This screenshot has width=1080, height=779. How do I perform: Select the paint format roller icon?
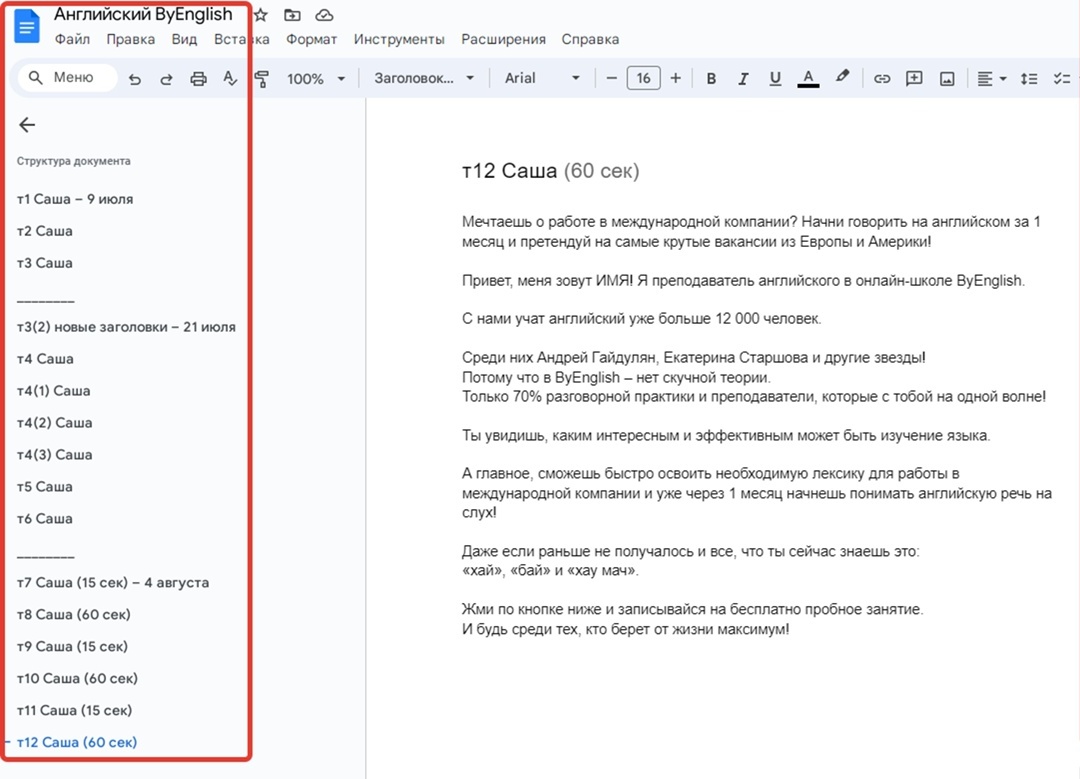tap(262, 79)
